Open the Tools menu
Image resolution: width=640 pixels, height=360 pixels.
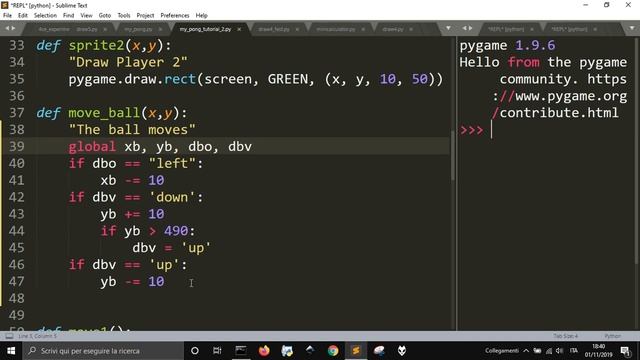coord(124,16)
